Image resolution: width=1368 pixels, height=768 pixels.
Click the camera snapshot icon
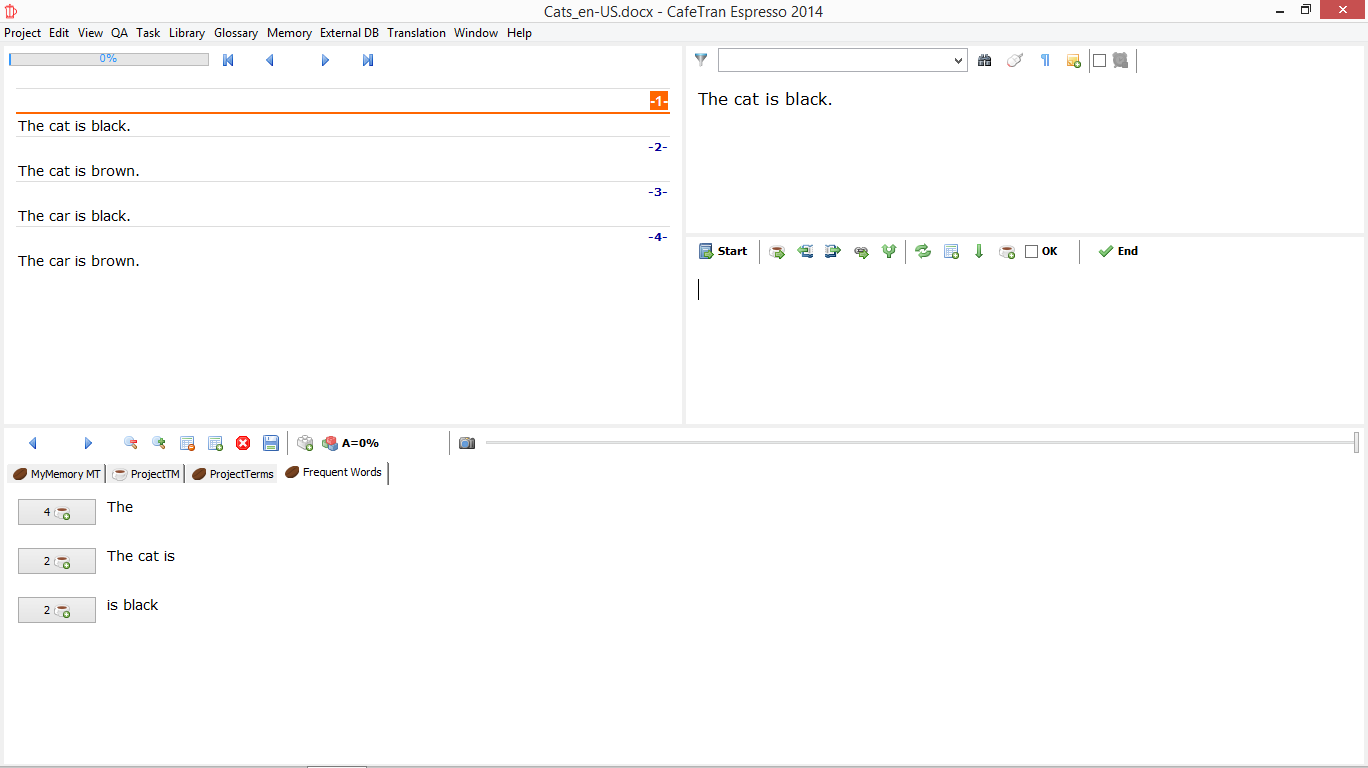[467, 443]
